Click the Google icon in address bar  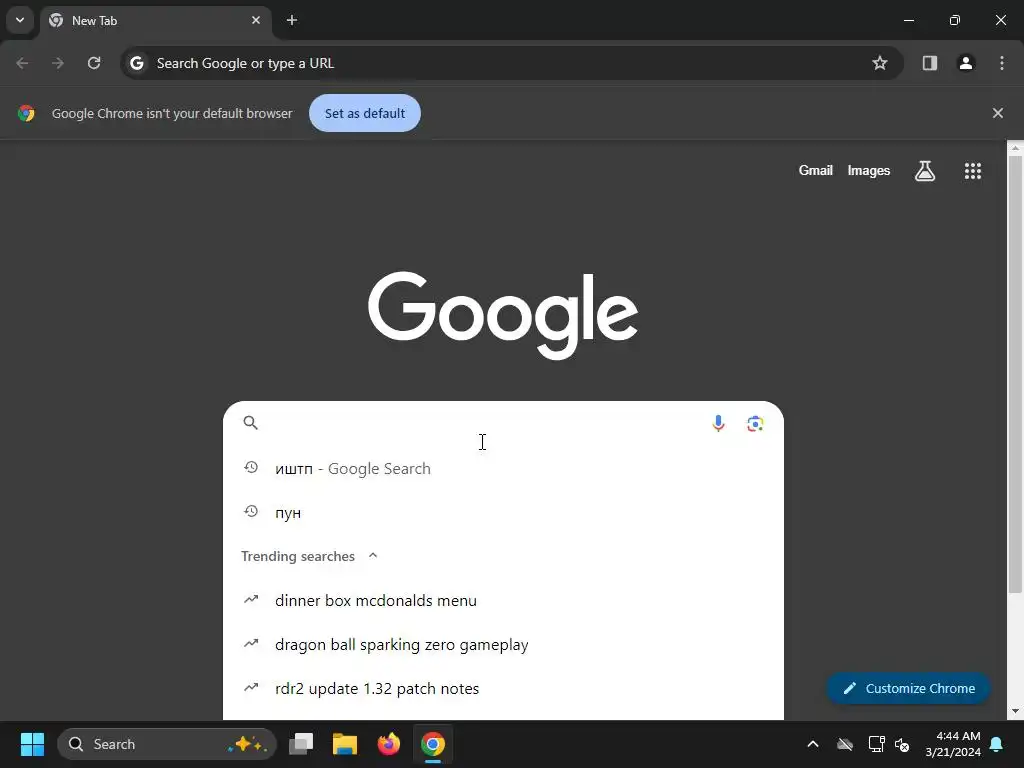(x=136, y=63)
